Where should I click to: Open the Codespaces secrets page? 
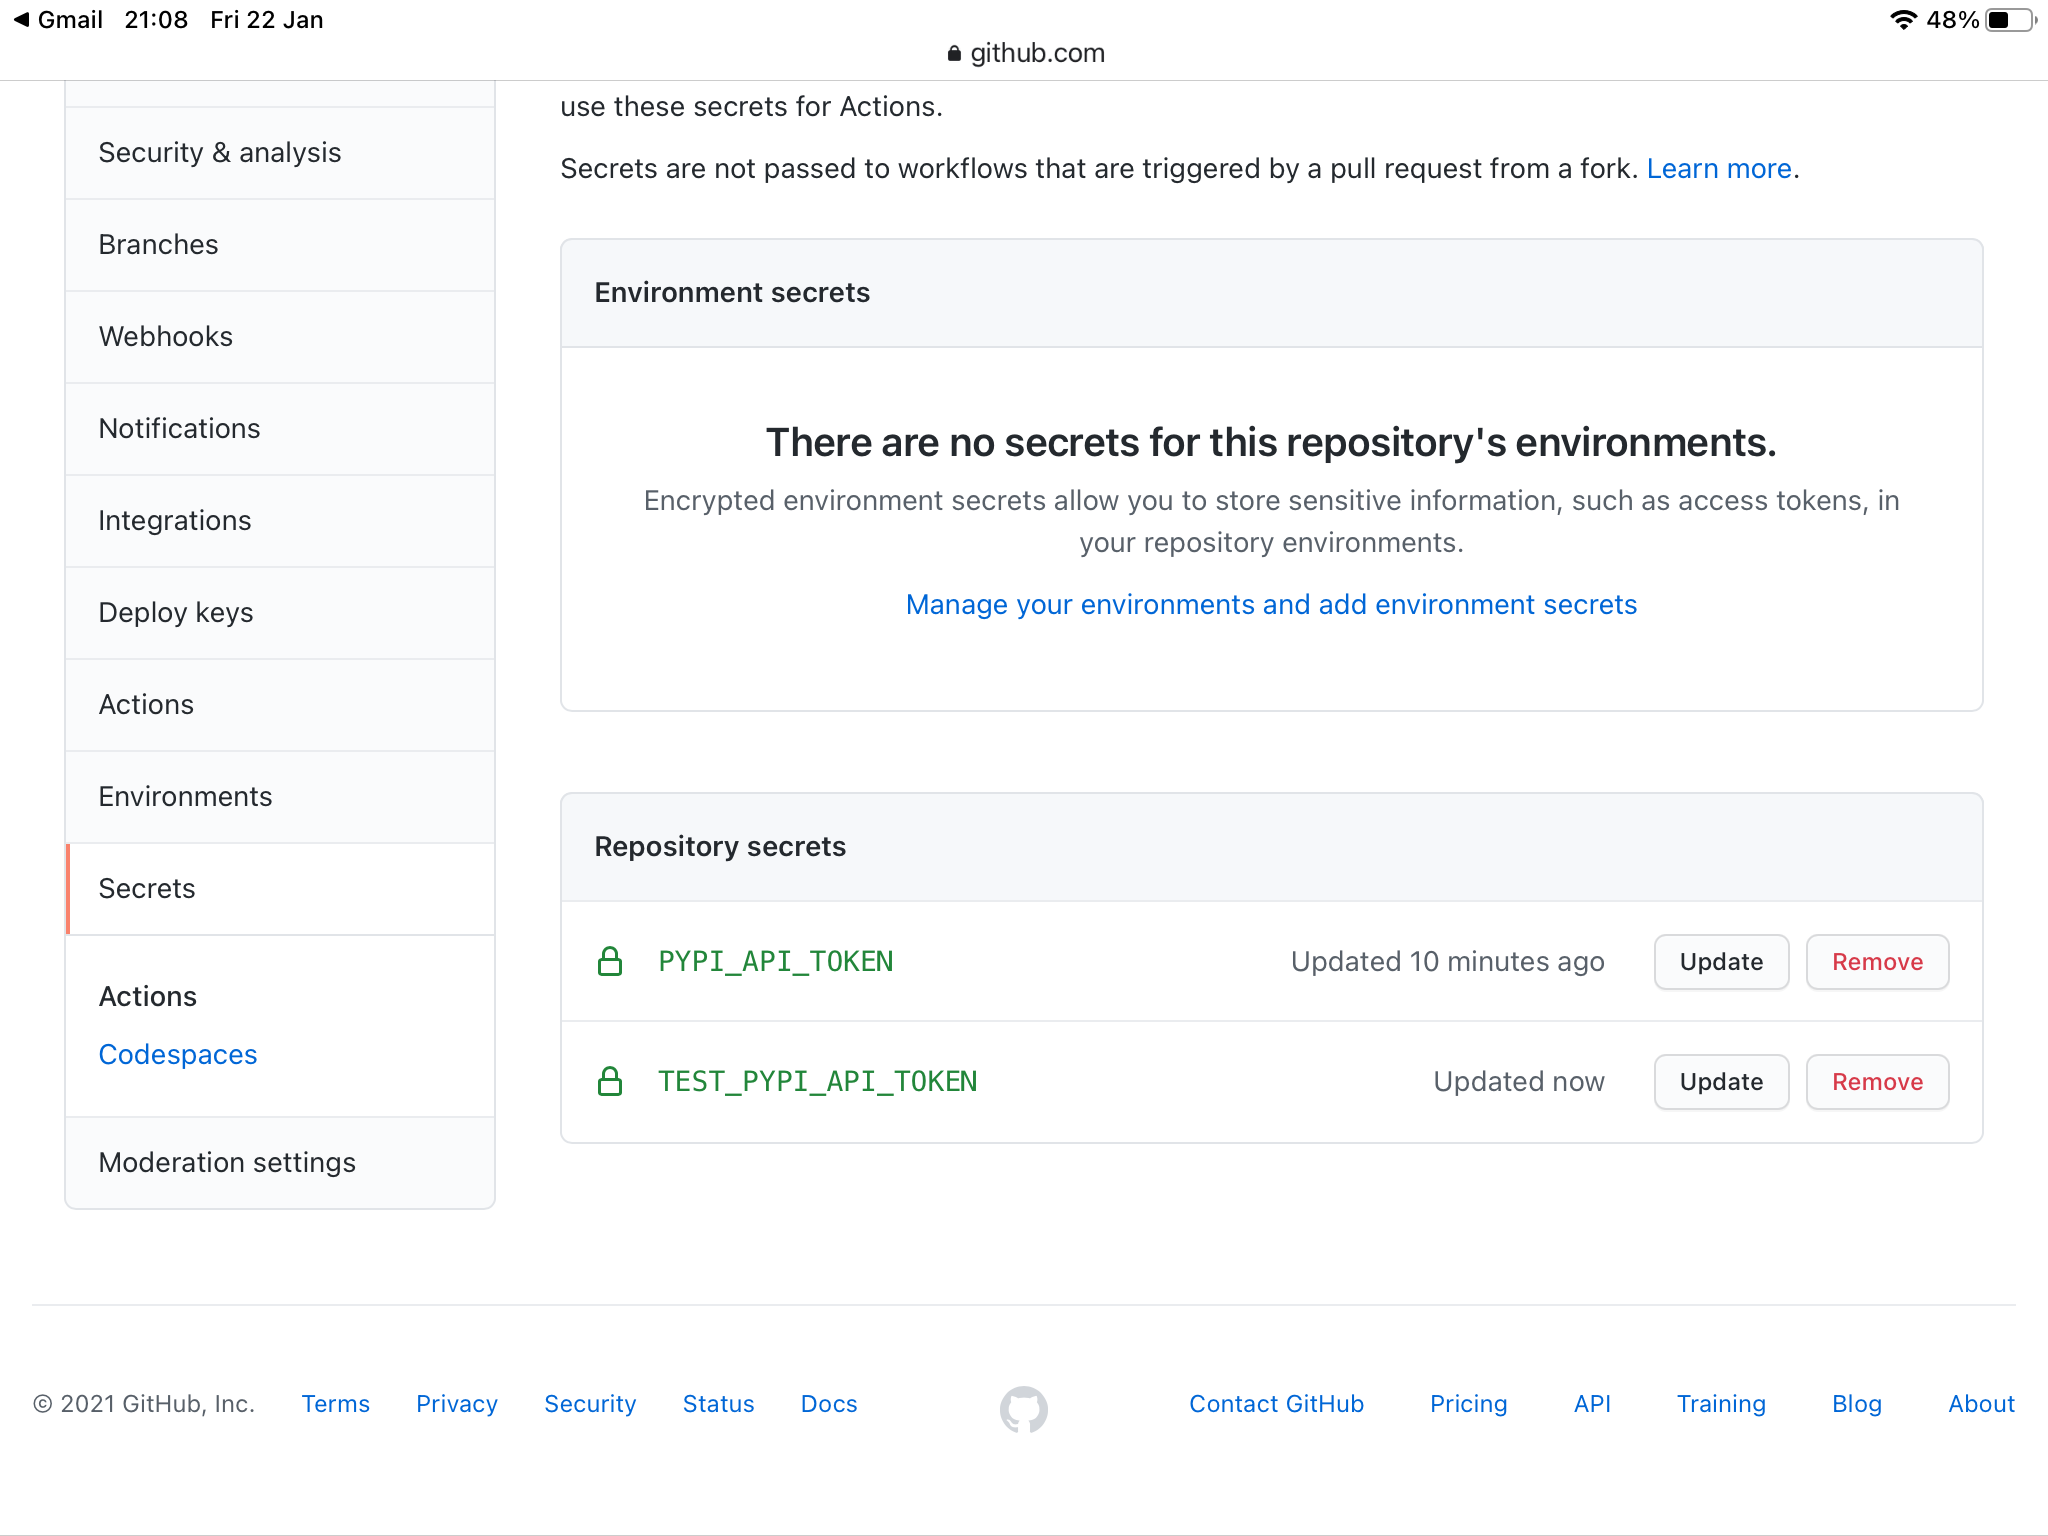pyautogui.click(x=178, y=1054)
